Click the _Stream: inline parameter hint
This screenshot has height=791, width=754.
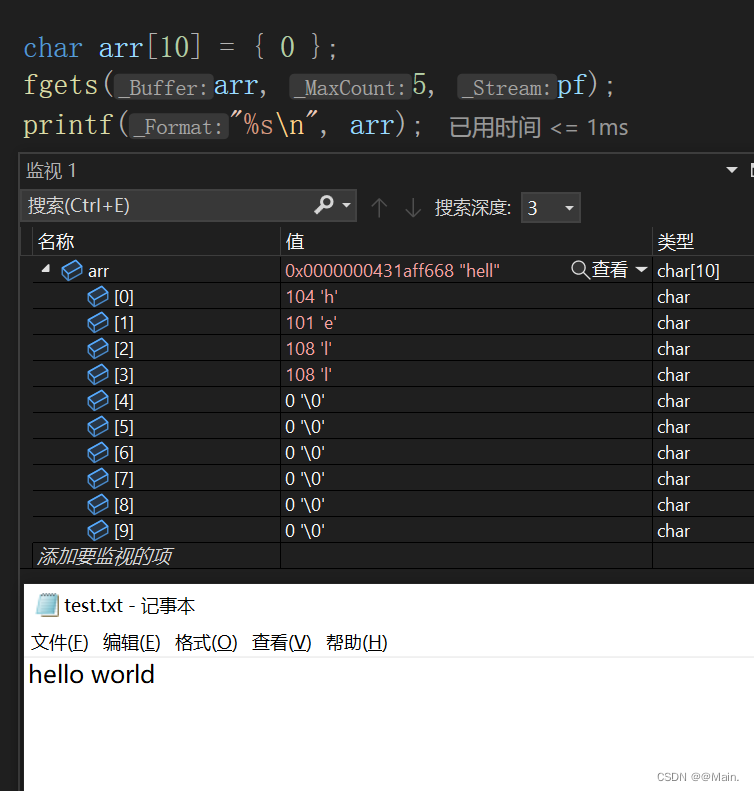507,88
